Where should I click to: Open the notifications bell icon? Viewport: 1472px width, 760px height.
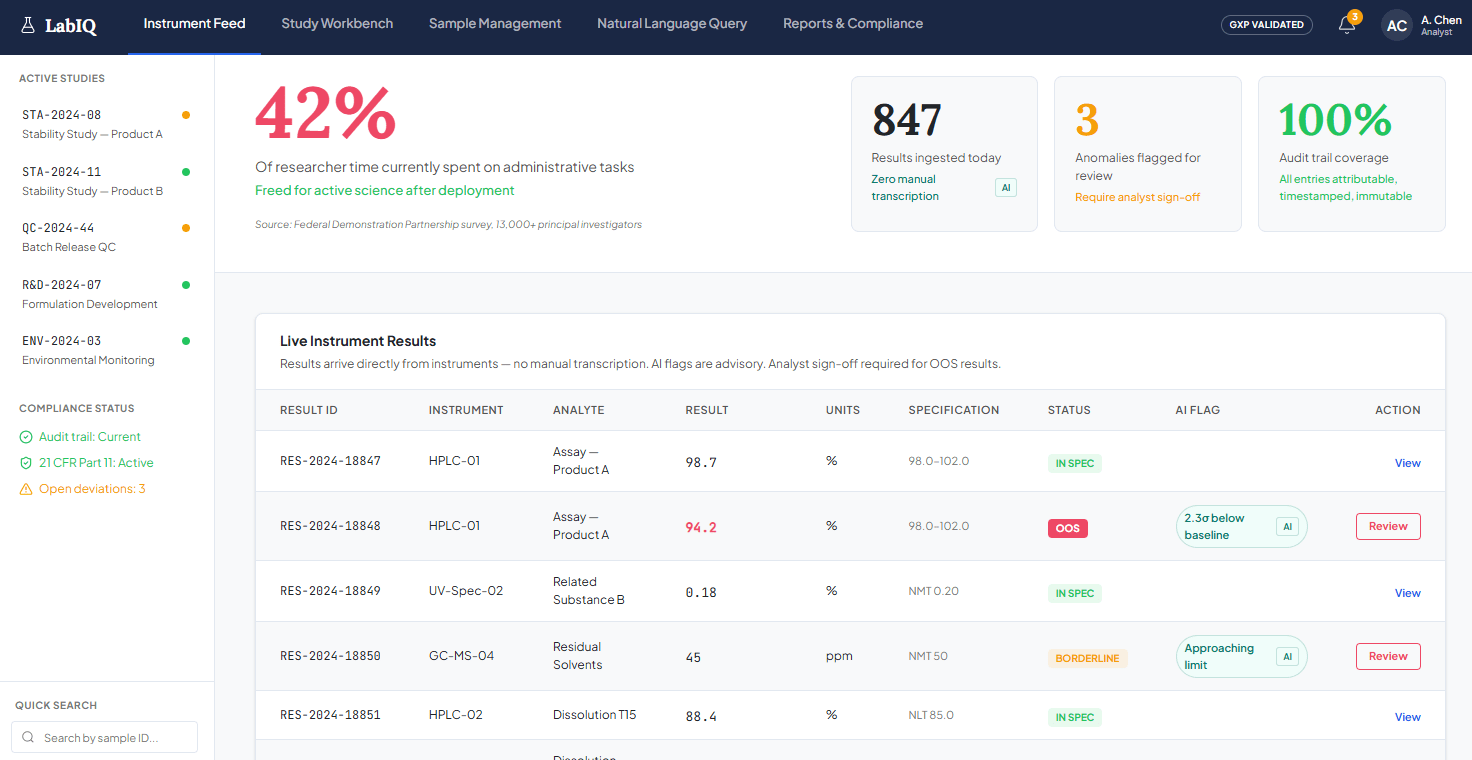point(1347,25)
